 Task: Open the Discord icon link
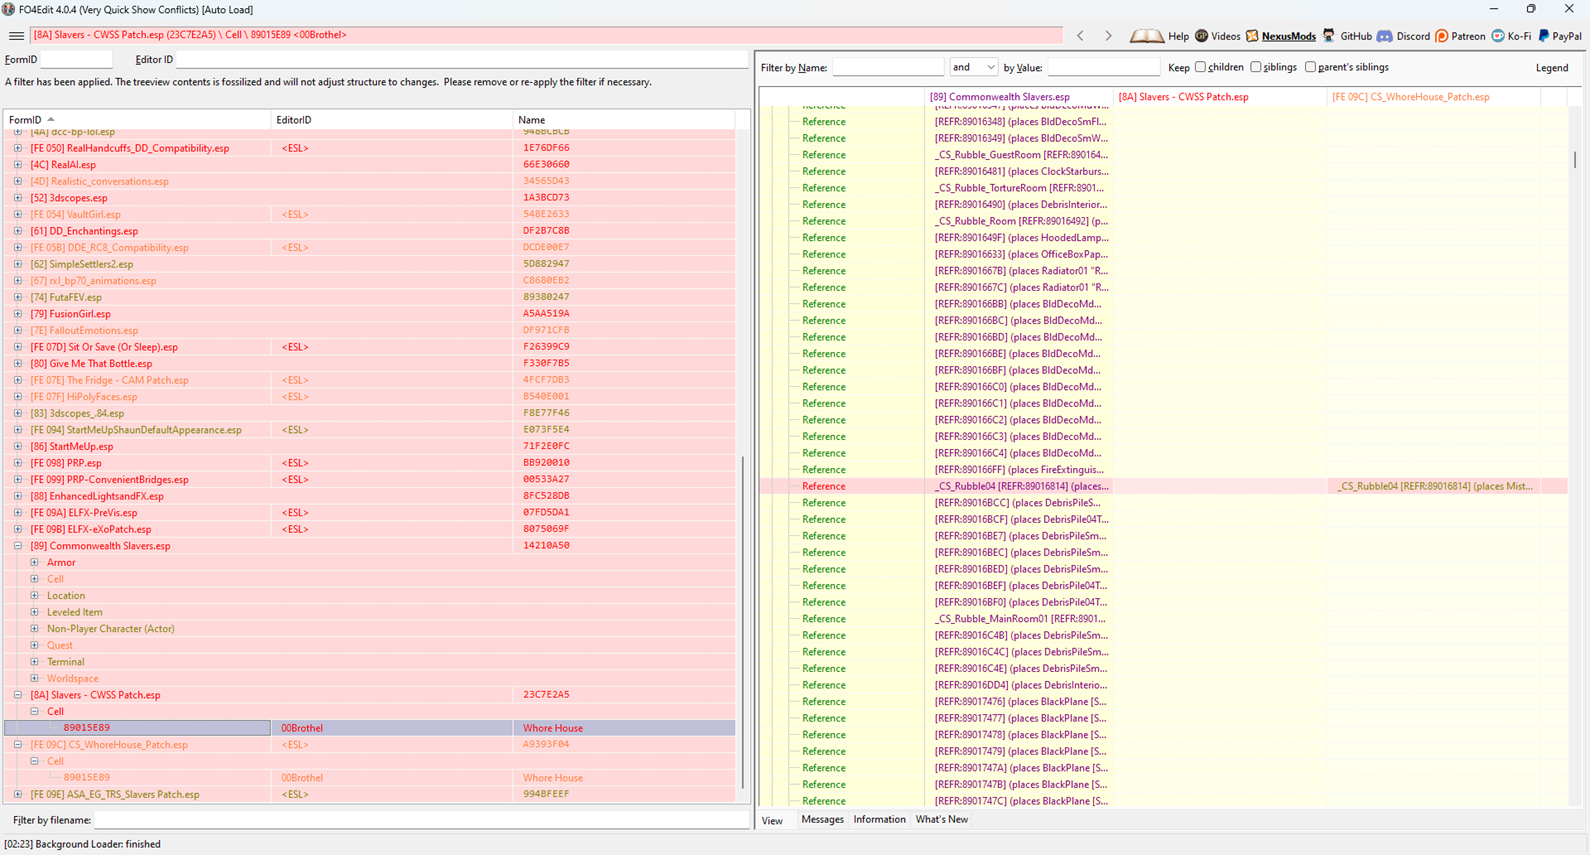(x=1384, y=36)
